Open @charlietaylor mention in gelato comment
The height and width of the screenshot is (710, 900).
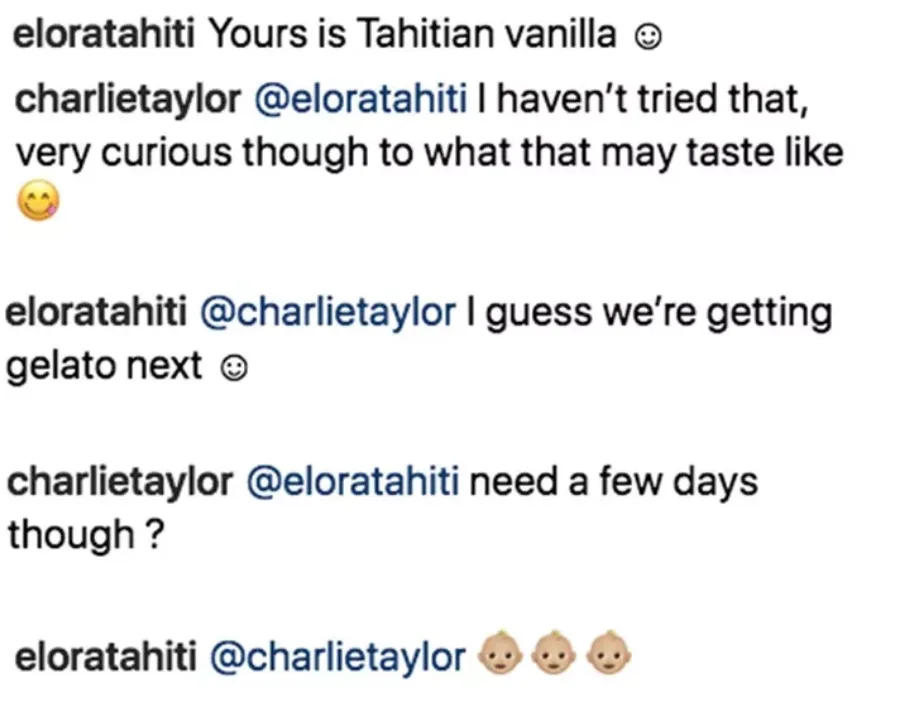click(328, 313)
